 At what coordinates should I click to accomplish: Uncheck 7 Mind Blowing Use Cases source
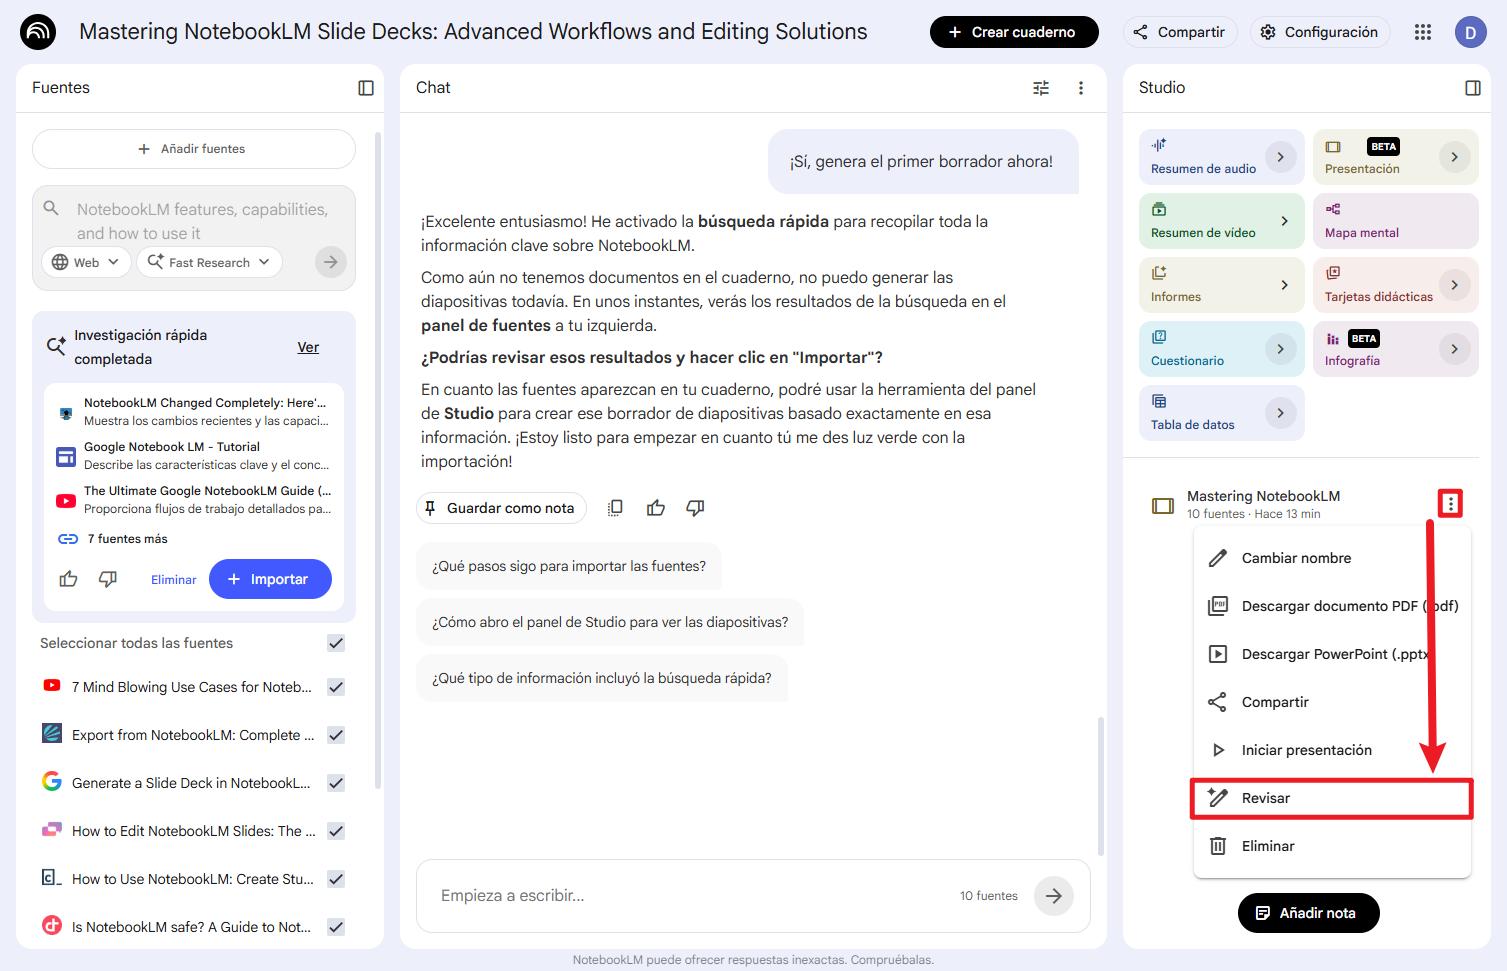pyautogui.click(x=336, y=687)
